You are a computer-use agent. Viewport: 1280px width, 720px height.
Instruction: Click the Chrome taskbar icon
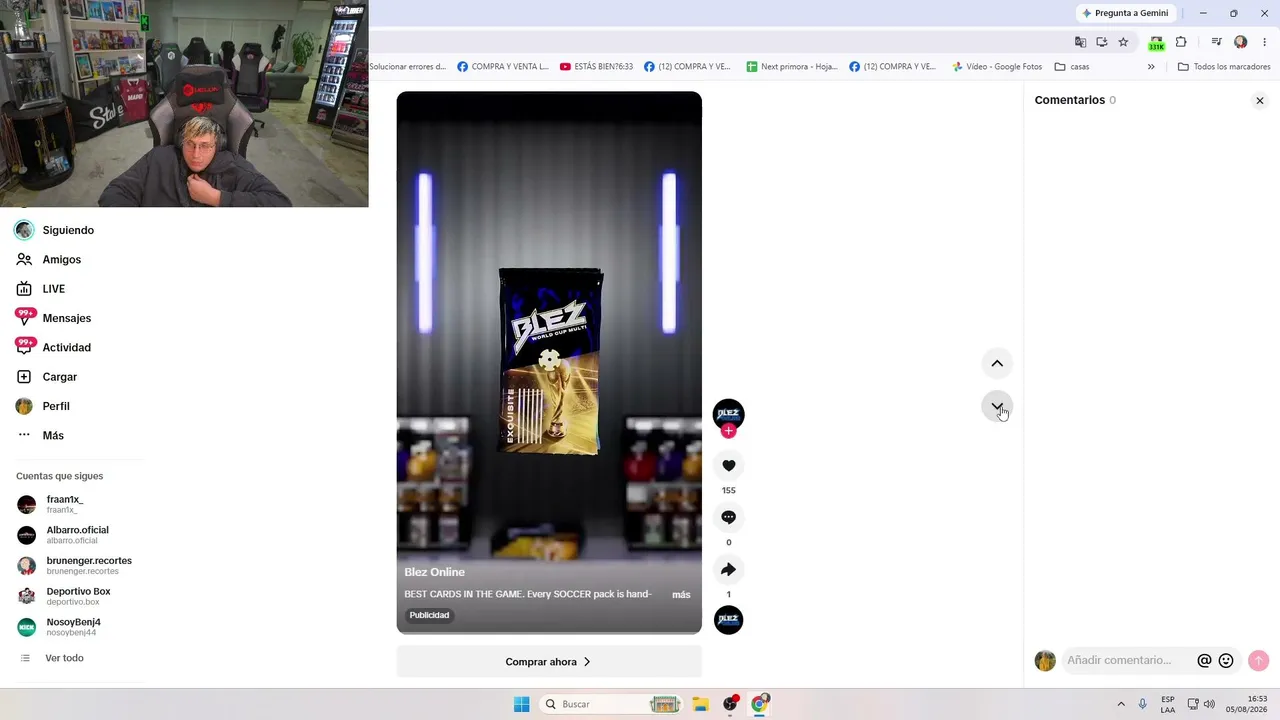click(759, 704)
